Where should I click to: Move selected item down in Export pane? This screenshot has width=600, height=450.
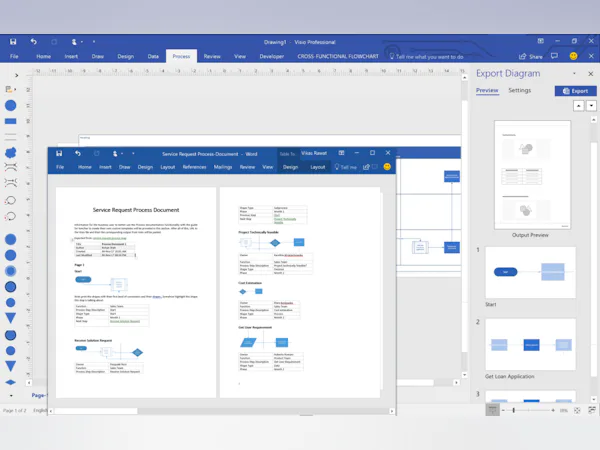click(x=591, y=106)
